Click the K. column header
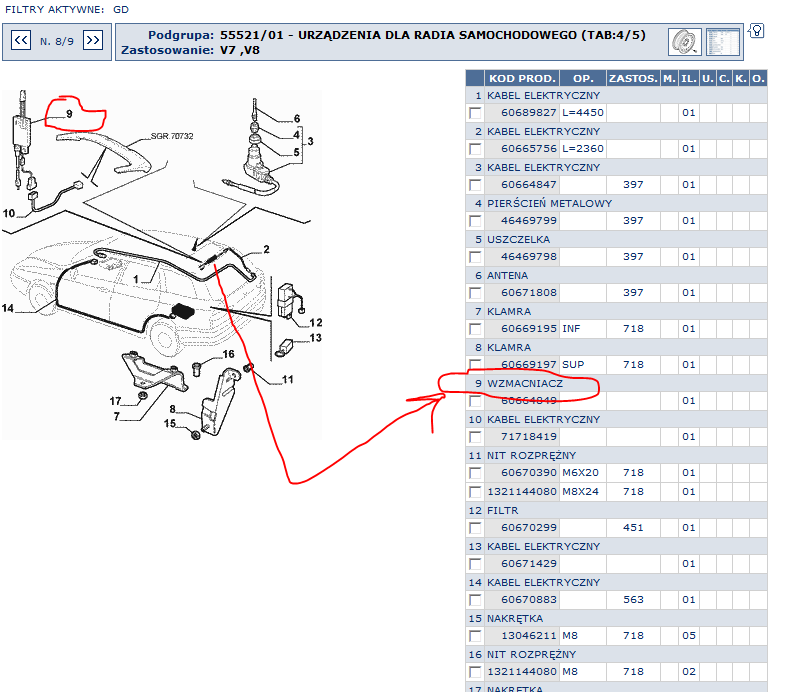This screenshot has width=797, height=692. pos(741,78)
